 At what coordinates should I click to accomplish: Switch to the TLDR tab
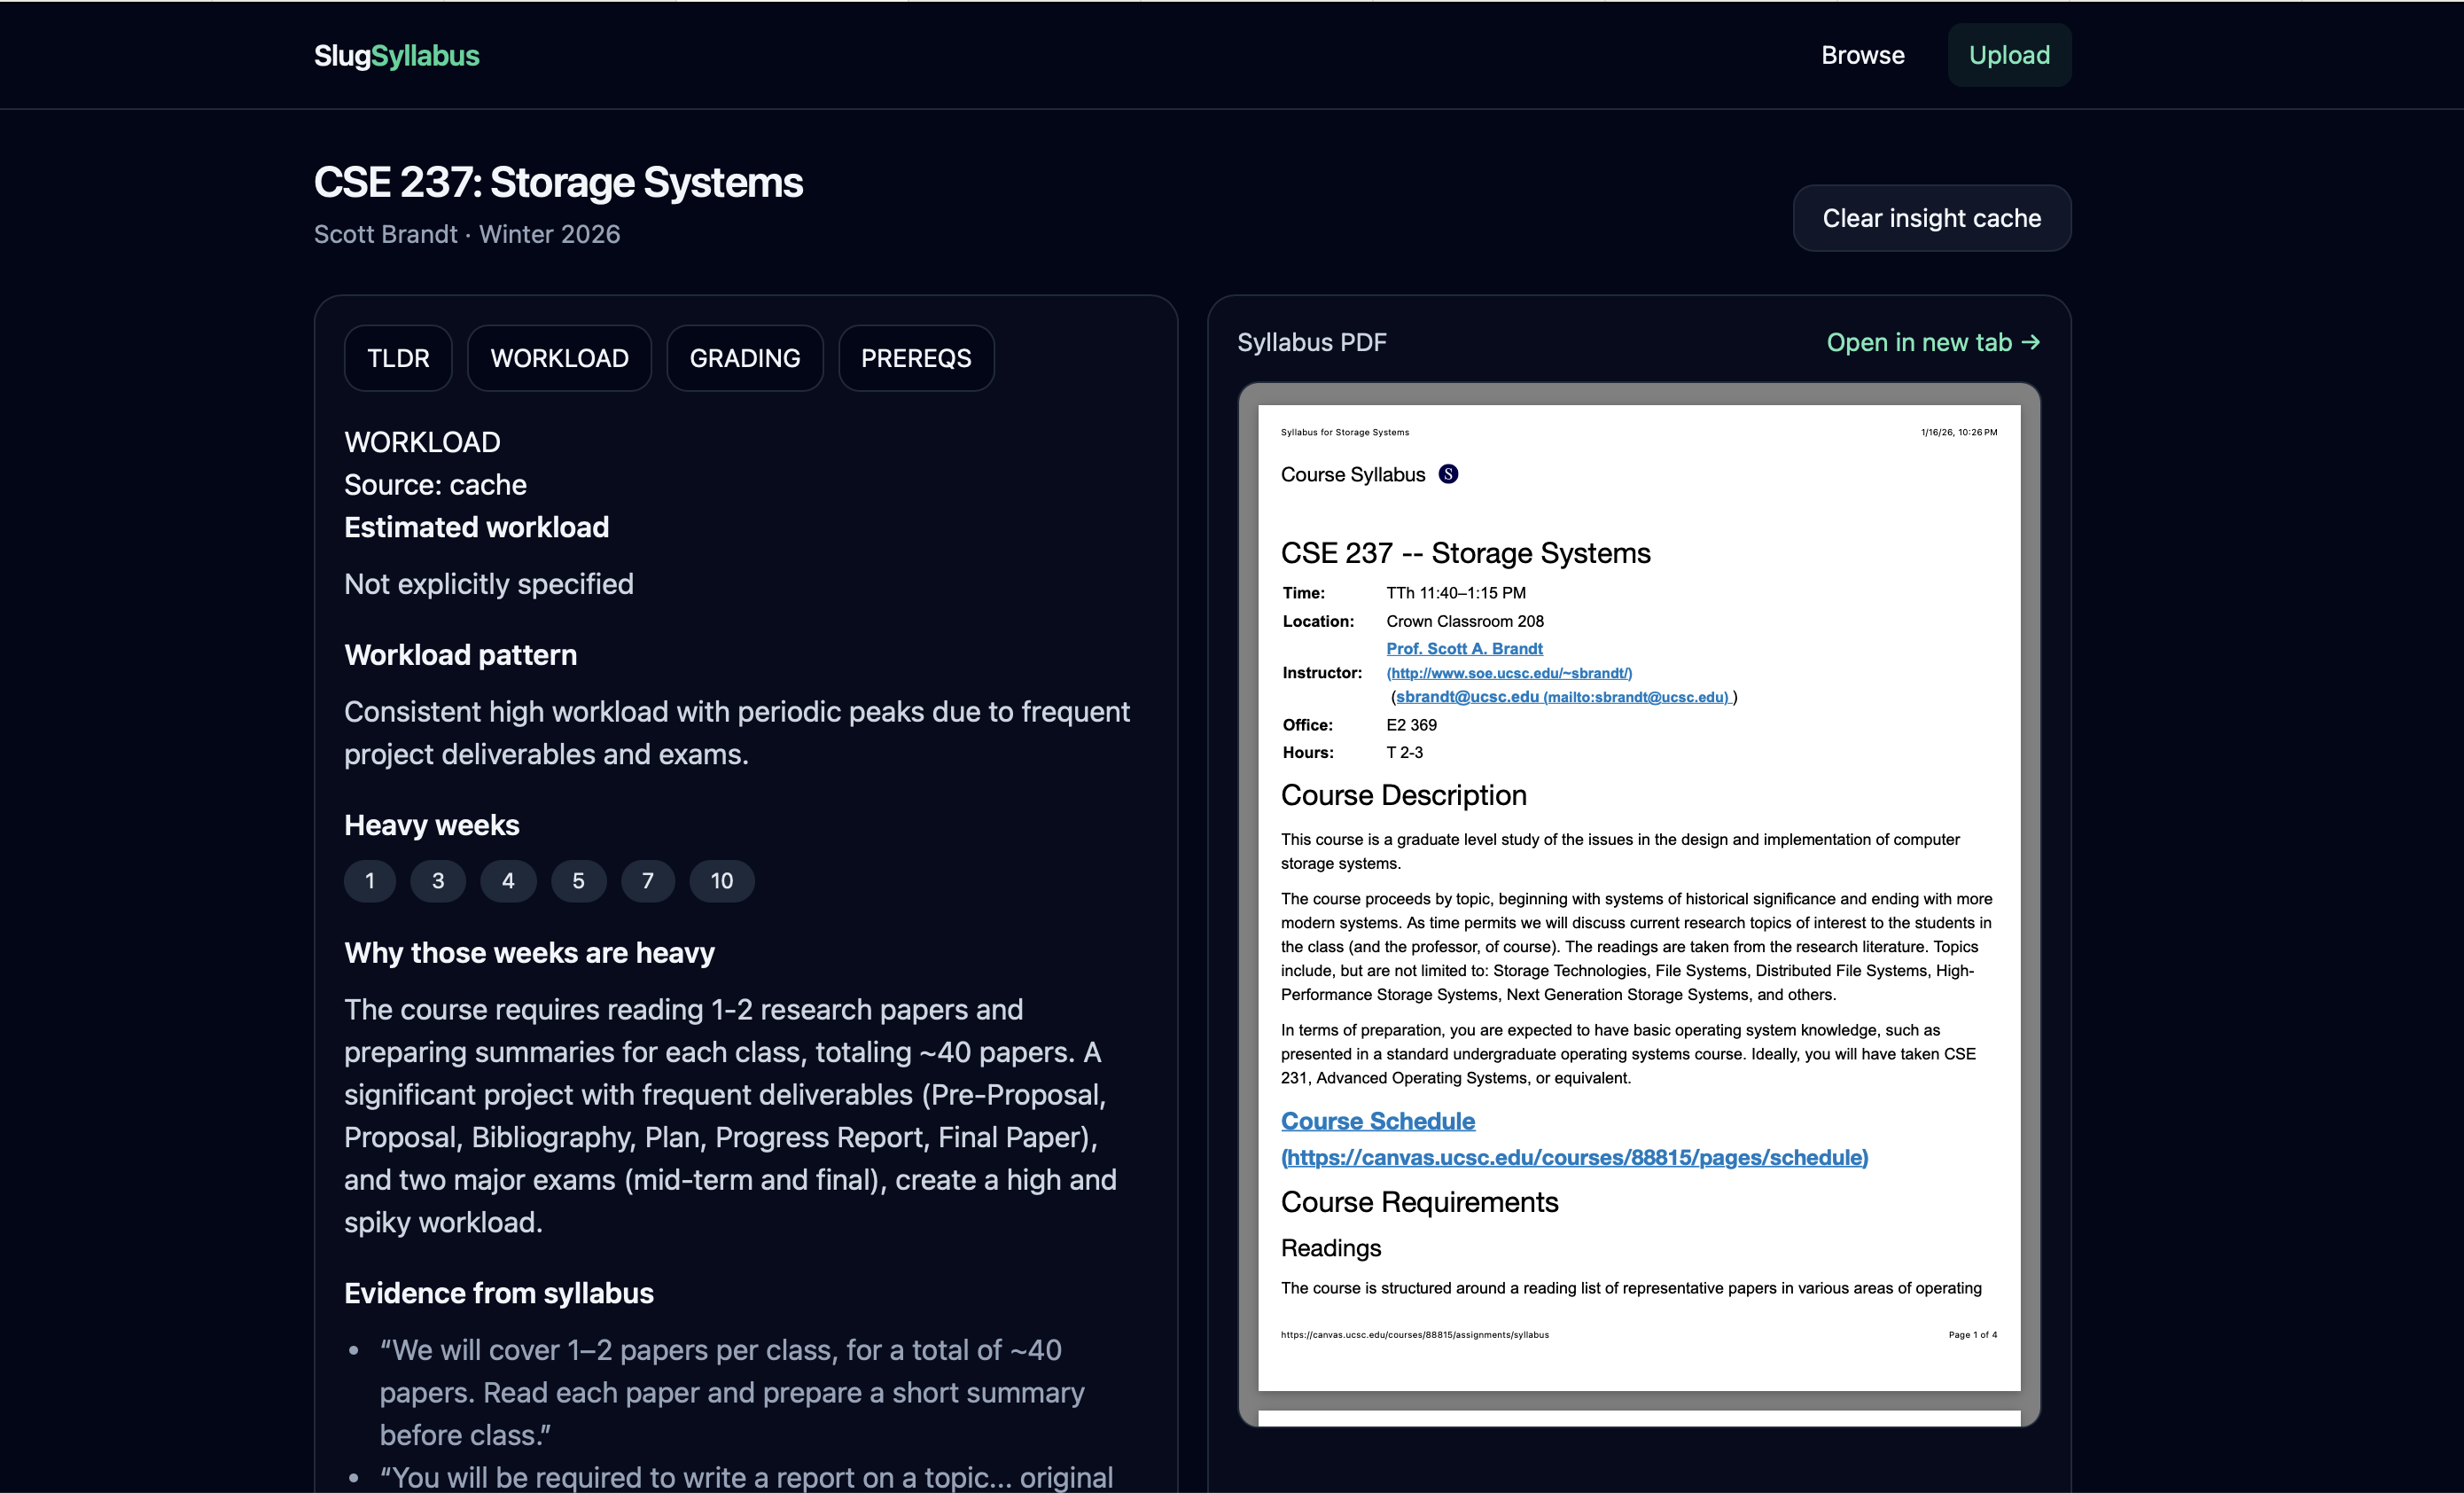pos(397,358)
